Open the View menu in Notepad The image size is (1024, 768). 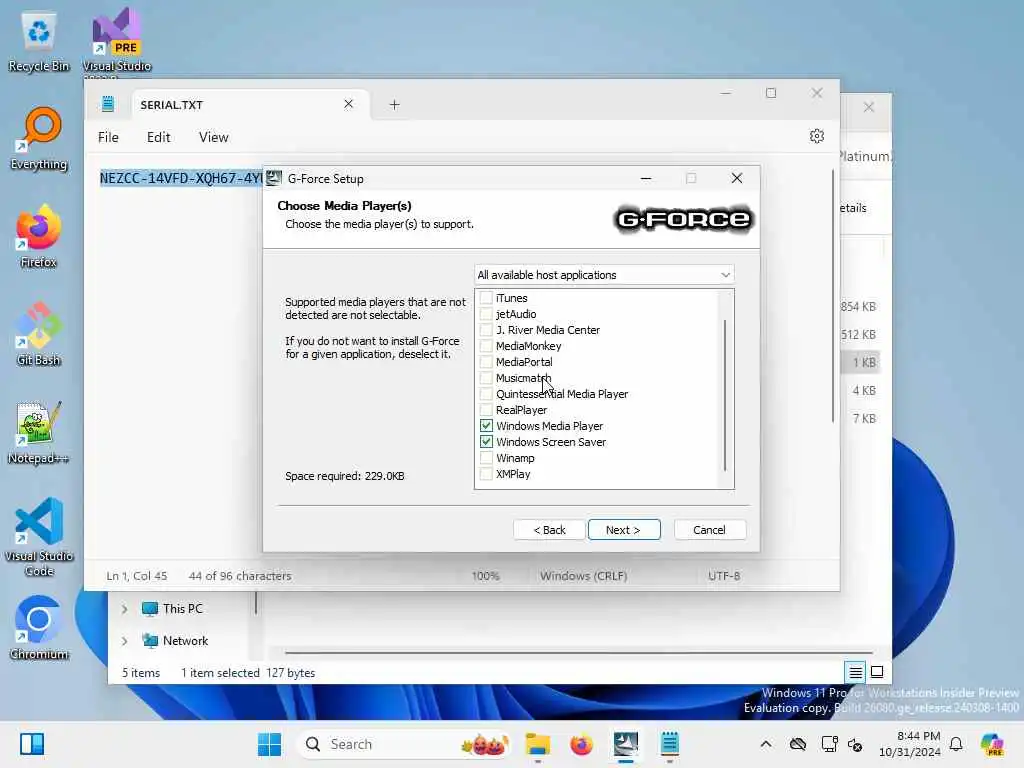click(214, 137)
